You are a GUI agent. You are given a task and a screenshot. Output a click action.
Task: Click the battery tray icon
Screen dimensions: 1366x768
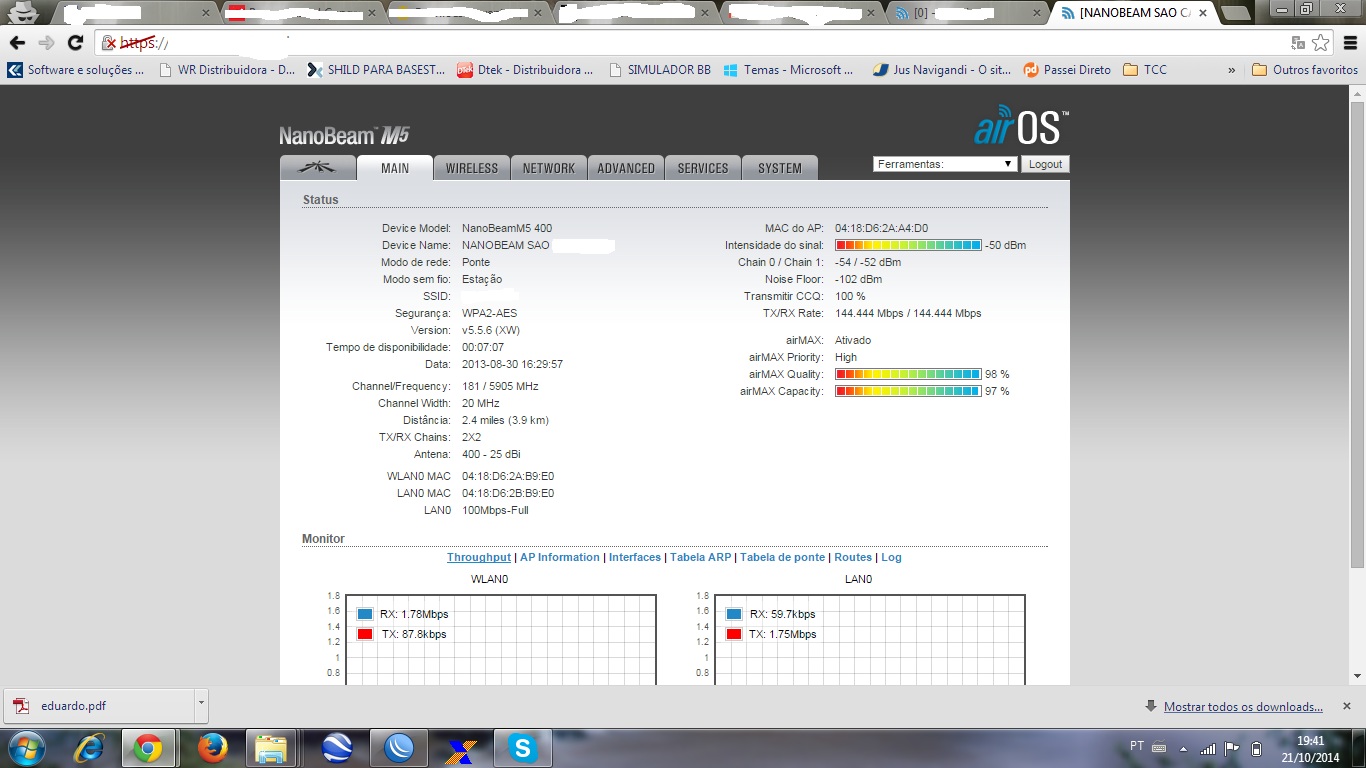tap(1257, 748)
